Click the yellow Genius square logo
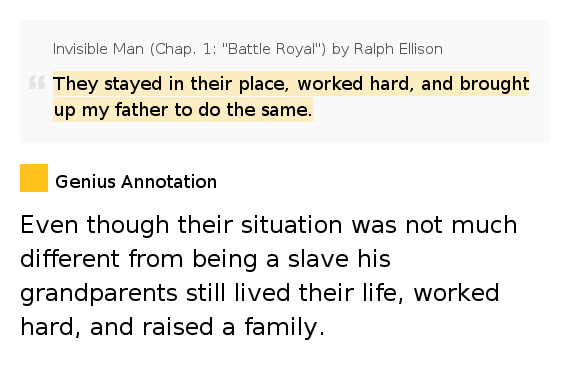Screen dimensions: 570x388 (x=34, y=178)
